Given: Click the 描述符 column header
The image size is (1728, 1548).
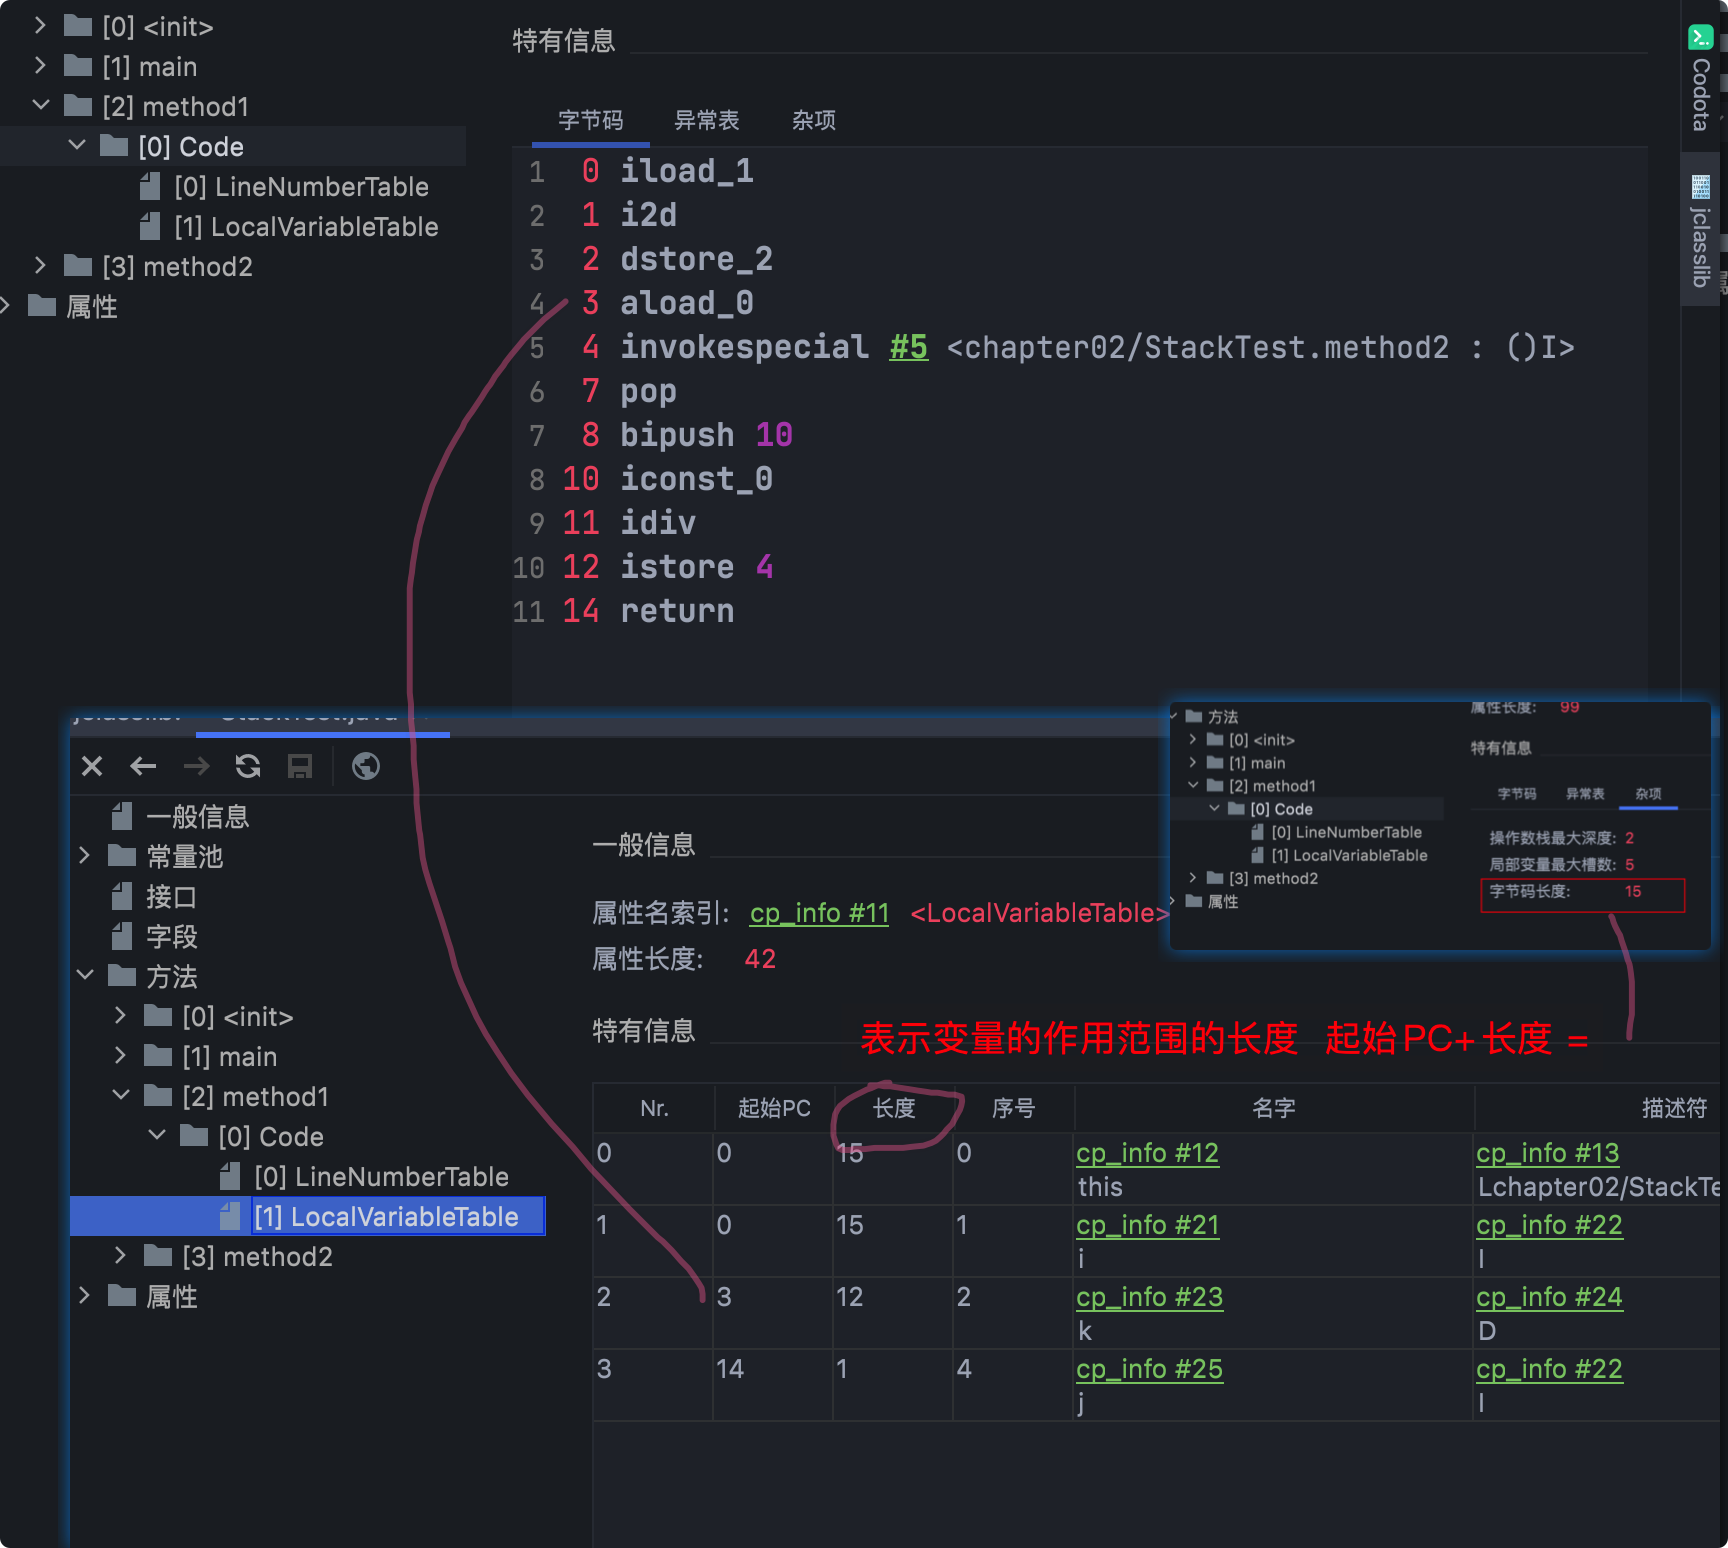Looking at the screenshot, I should [1674, 1108].
